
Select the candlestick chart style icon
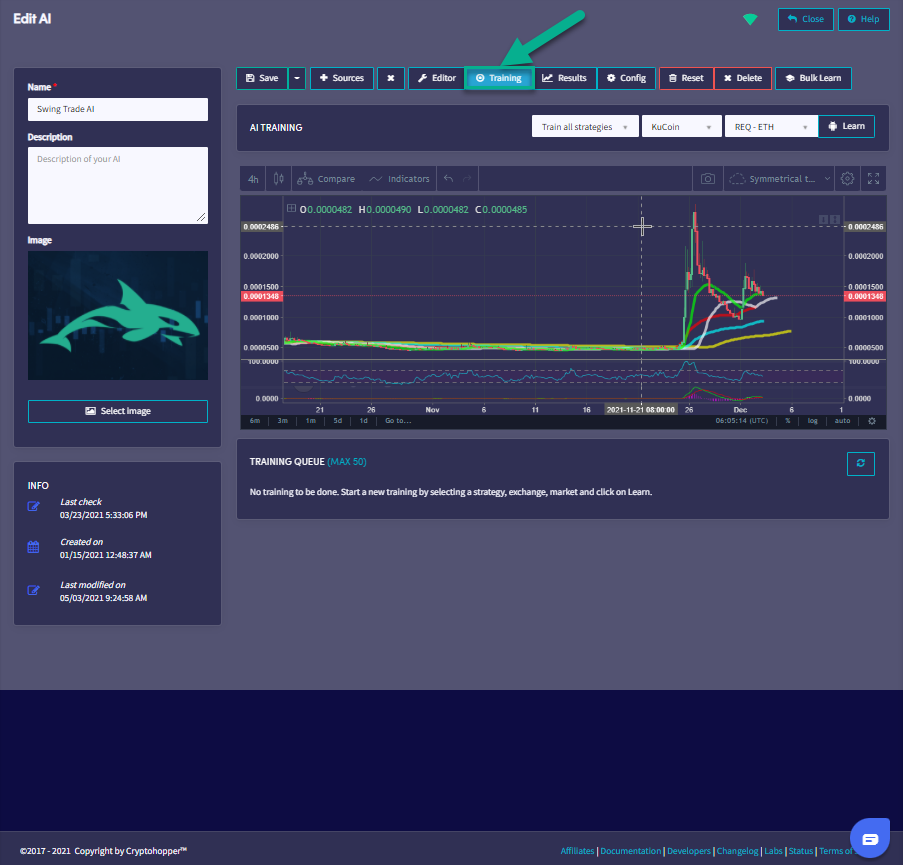click(278, 179)
